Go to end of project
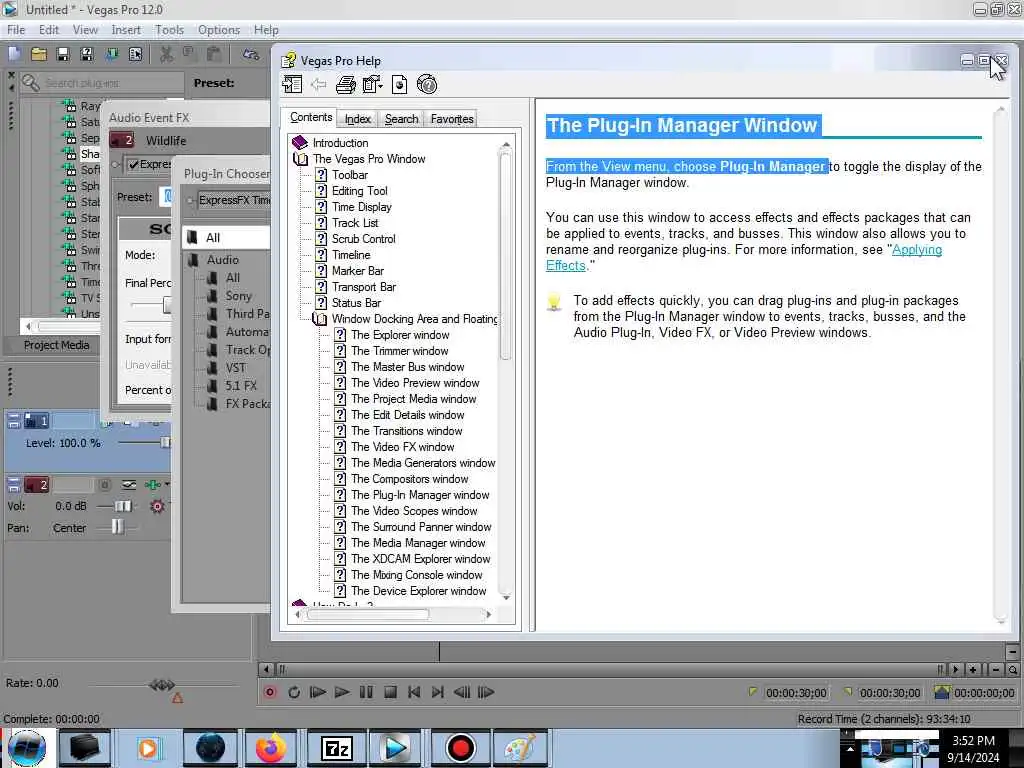The image size is (1024, 768). [x=438, y=692]
